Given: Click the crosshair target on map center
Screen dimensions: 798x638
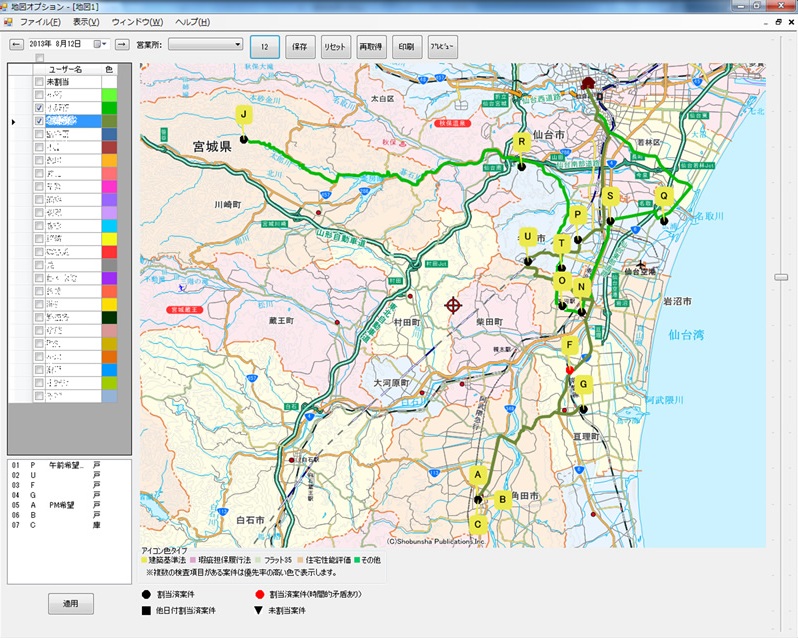Looking at the screenshot, I should pyautogui.click(x=453, y=304).
